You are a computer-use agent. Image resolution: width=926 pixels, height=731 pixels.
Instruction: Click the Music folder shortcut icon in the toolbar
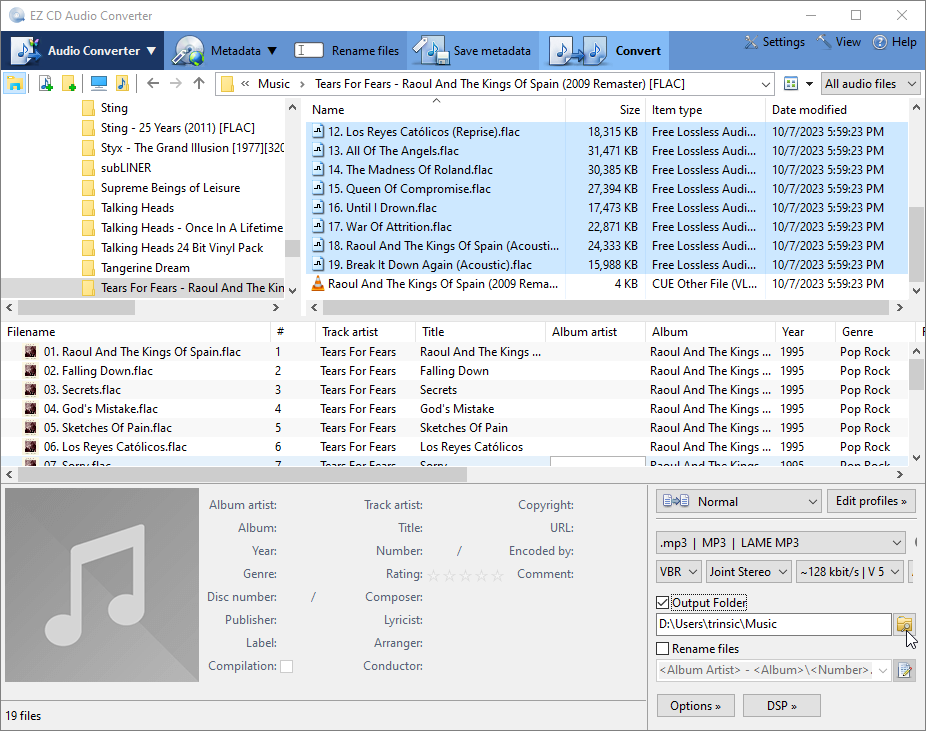click(x=122, y=84)
